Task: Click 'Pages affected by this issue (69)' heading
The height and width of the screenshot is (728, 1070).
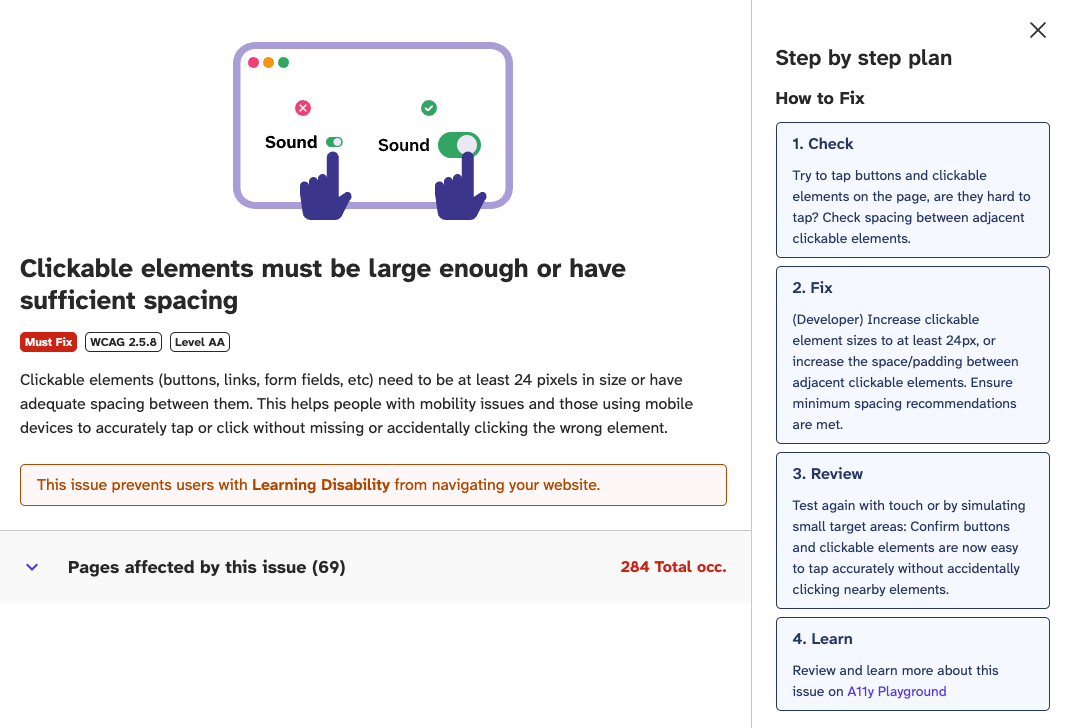Action: click(207, 567)
